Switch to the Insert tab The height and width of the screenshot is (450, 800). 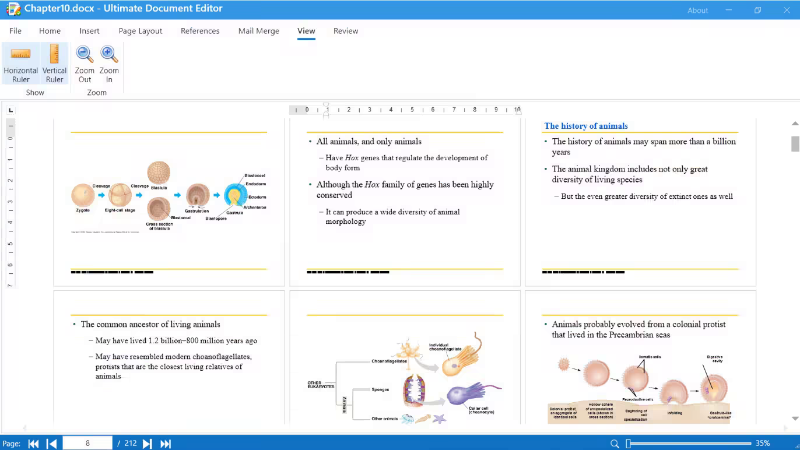[x=89, y=31]
